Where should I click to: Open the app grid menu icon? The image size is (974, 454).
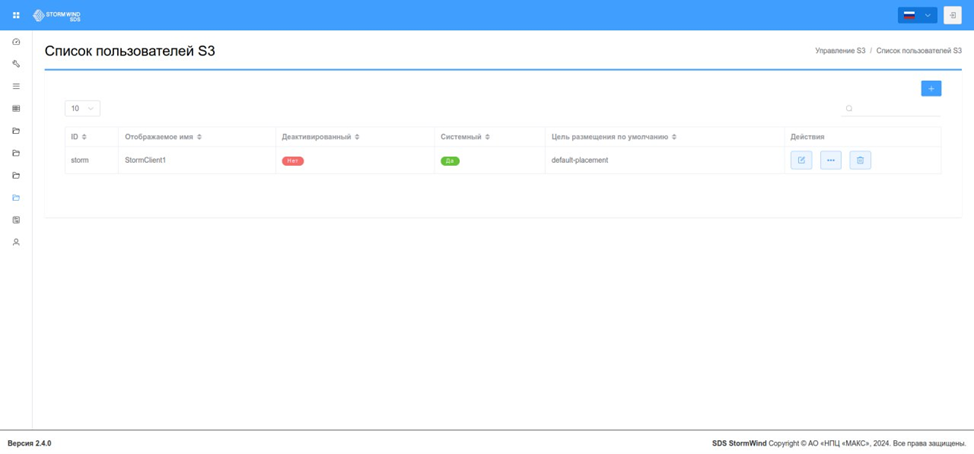click(x=16, y=15)
